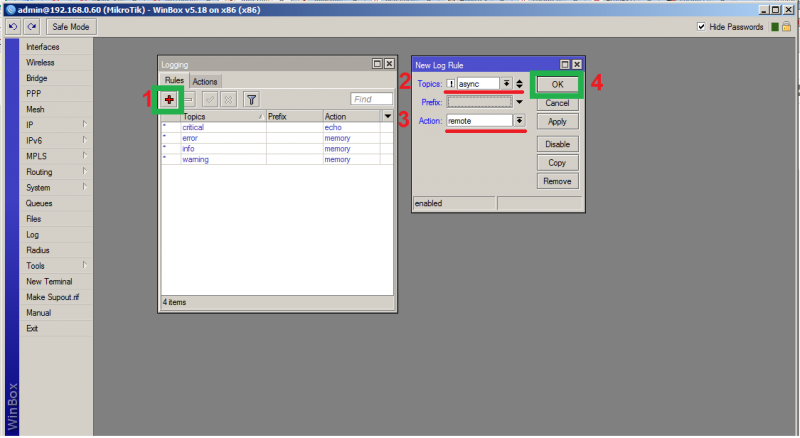Select the critical rule row
This screenshot has height=438, width=800.
(193, 128)
